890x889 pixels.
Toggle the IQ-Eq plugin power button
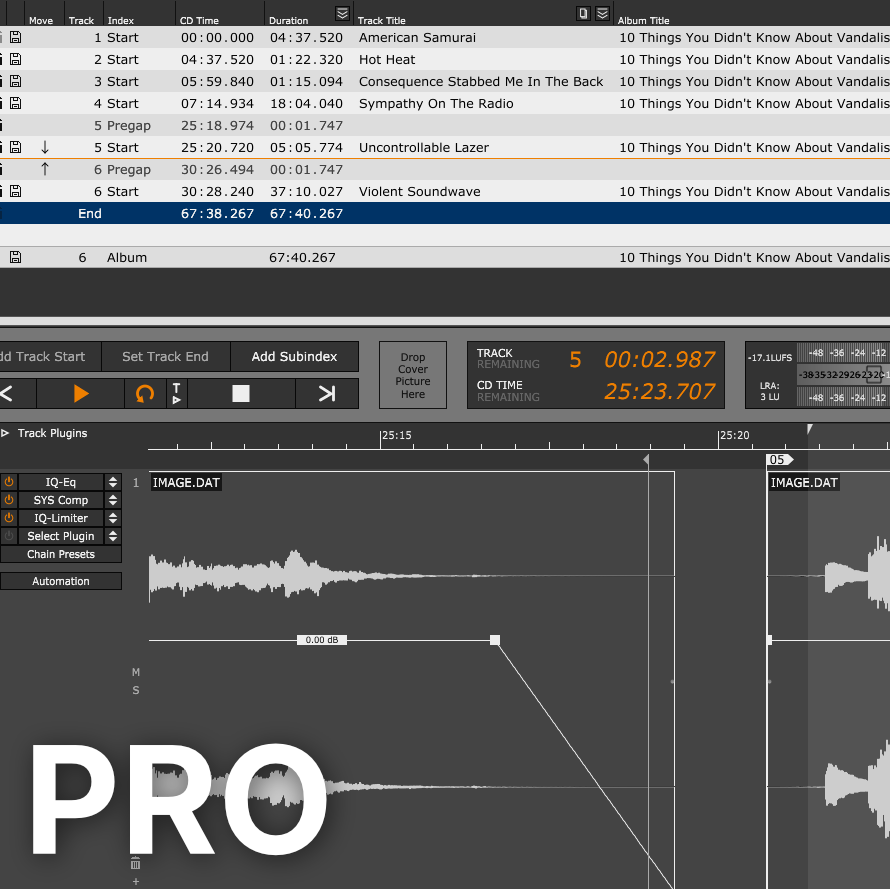coord(8,481)
